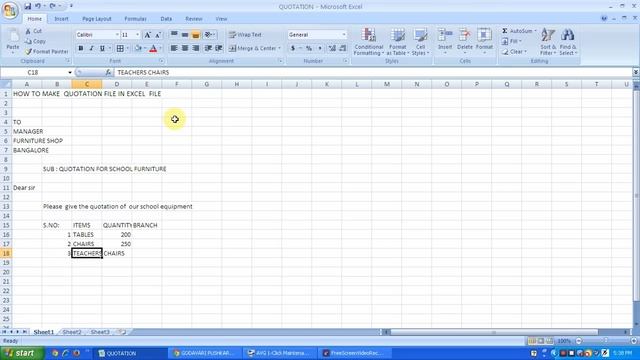The width and height of the screenshot is (640, 360).
Task: Undo the last action from quick access toolbar
Action: [x=38, y=6]
